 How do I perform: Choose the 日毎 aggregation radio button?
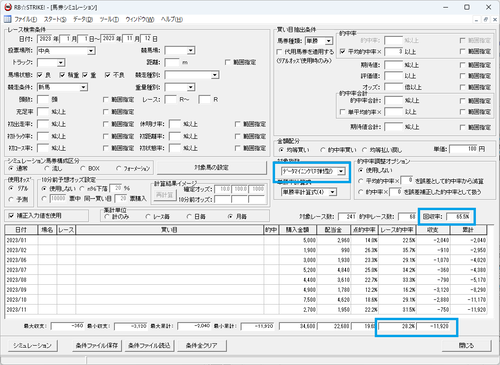point(189,217)
